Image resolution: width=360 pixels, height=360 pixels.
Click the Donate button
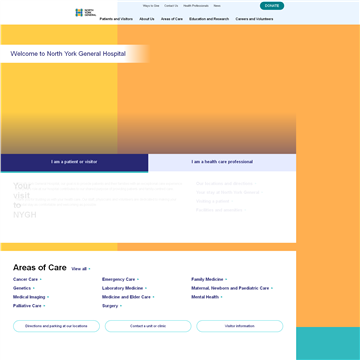(272, 6)
